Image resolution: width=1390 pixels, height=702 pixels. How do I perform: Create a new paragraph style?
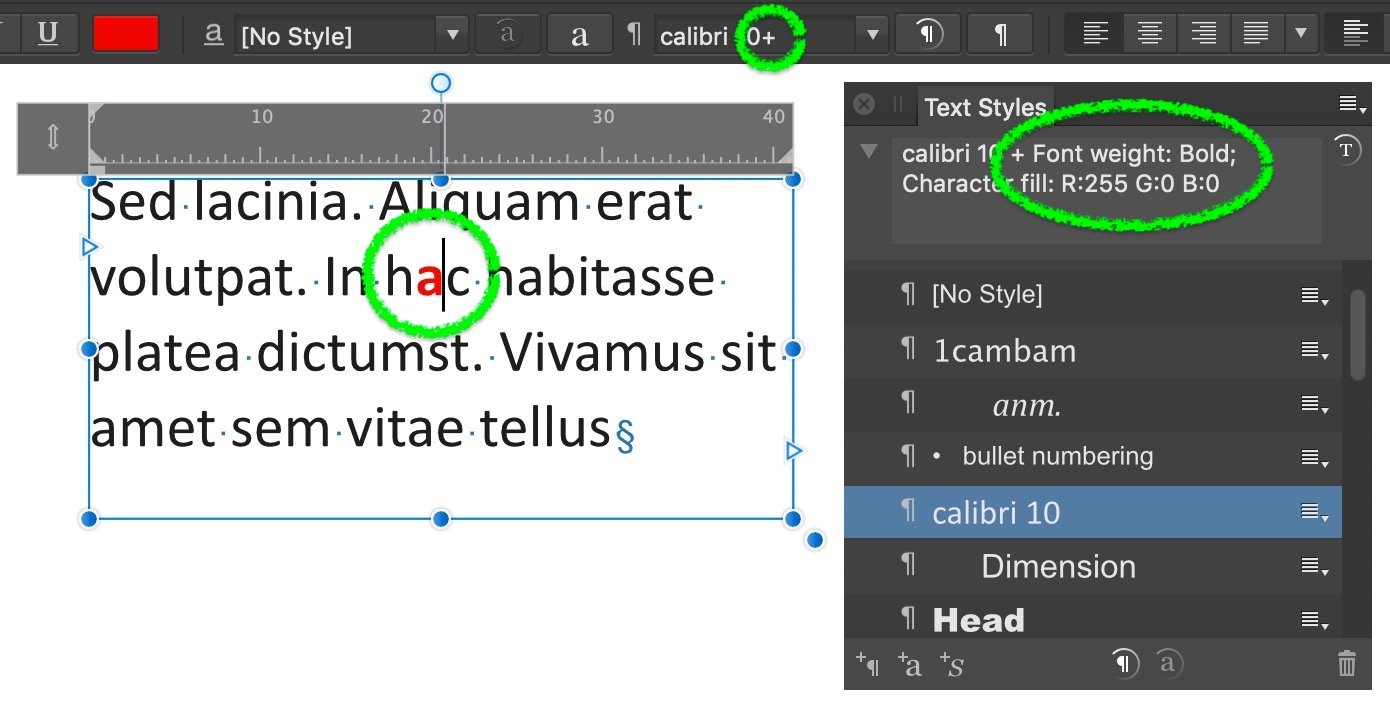click(868, 663)
